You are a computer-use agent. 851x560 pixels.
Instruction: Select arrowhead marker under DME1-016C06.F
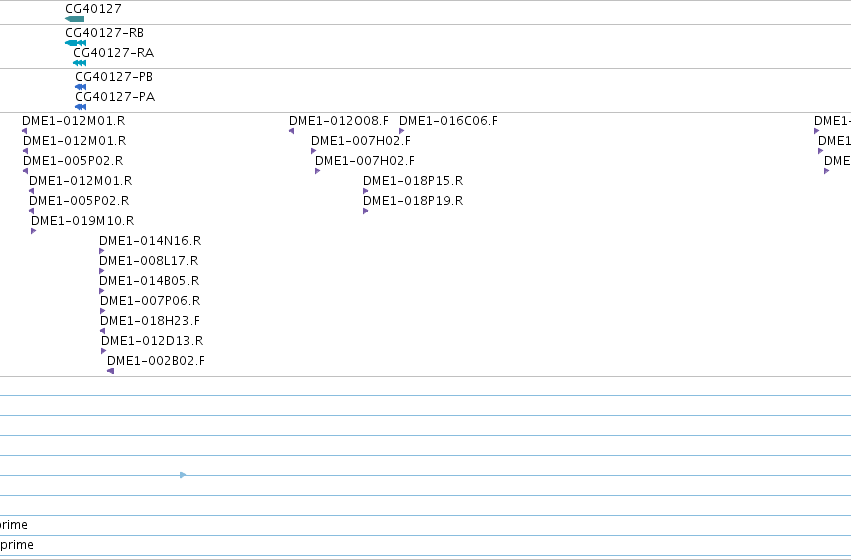pos(402,131)
